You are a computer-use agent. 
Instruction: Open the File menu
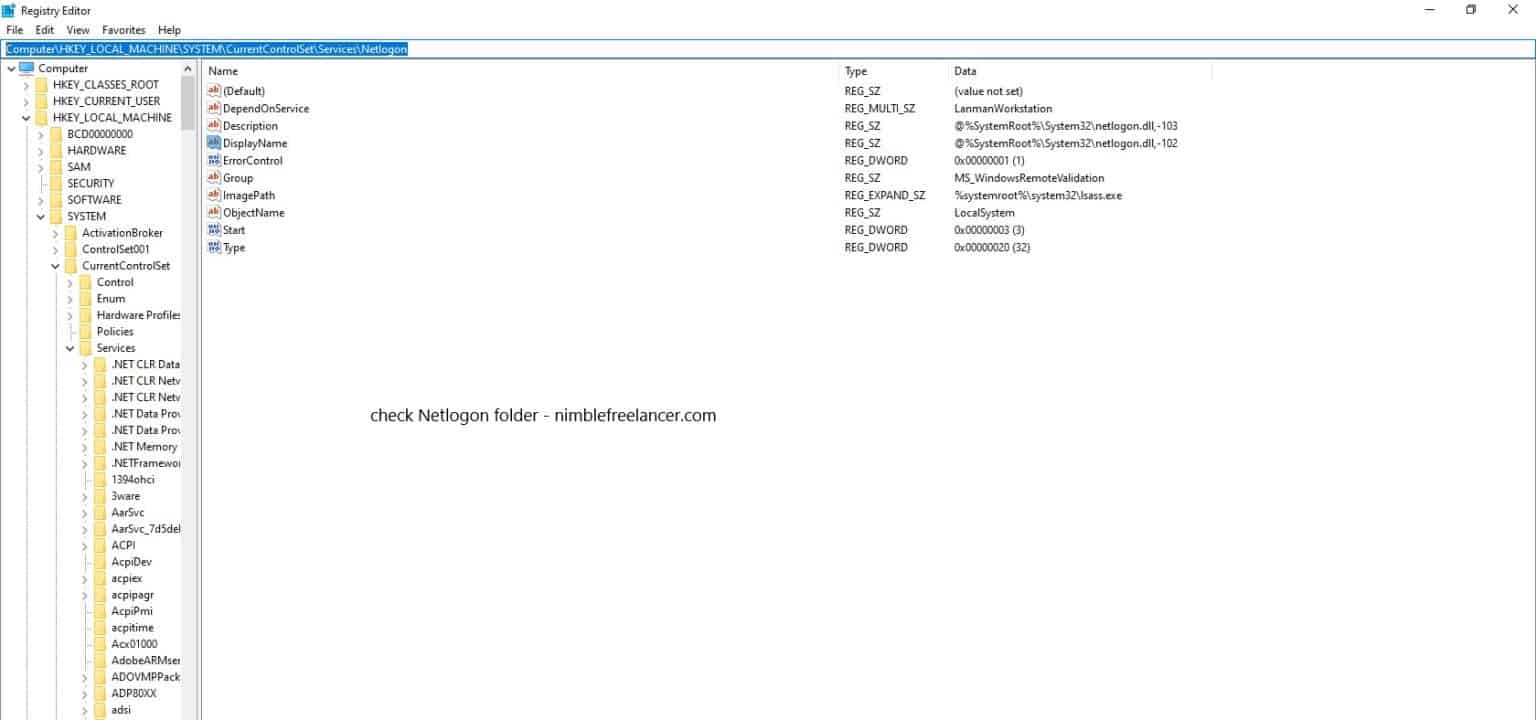tap(14, 29)
